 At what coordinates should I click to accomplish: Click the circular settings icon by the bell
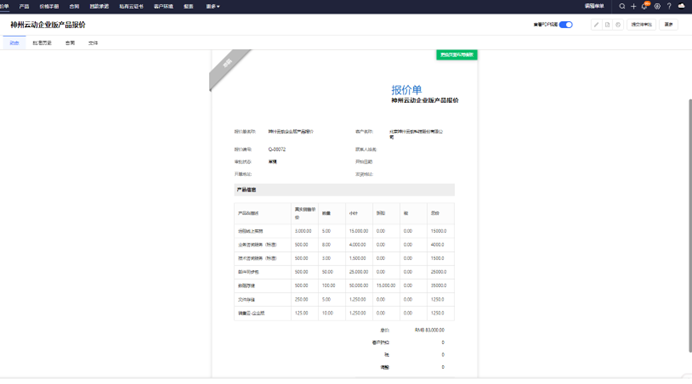pyautogui.click(x=657, y=6)
